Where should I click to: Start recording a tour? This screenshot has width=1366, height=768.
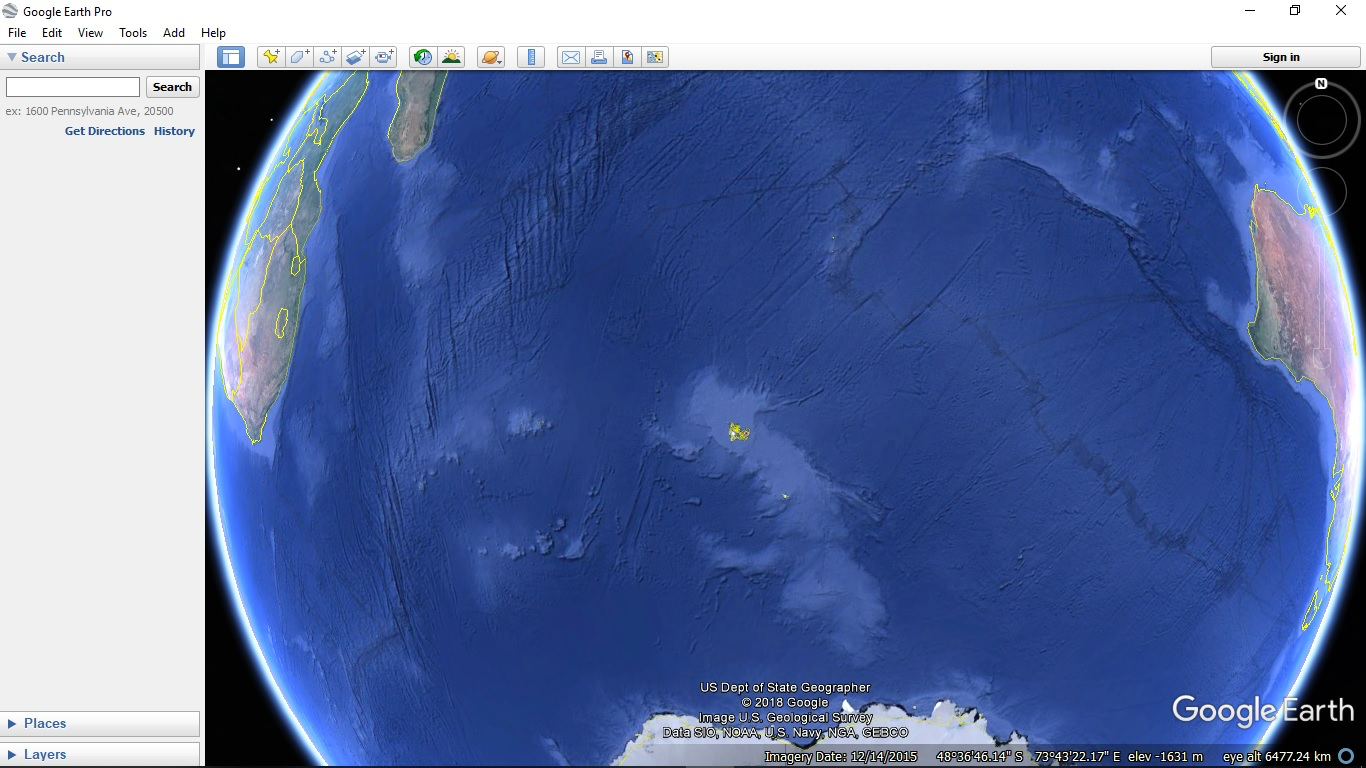click(x=384, y=57)
